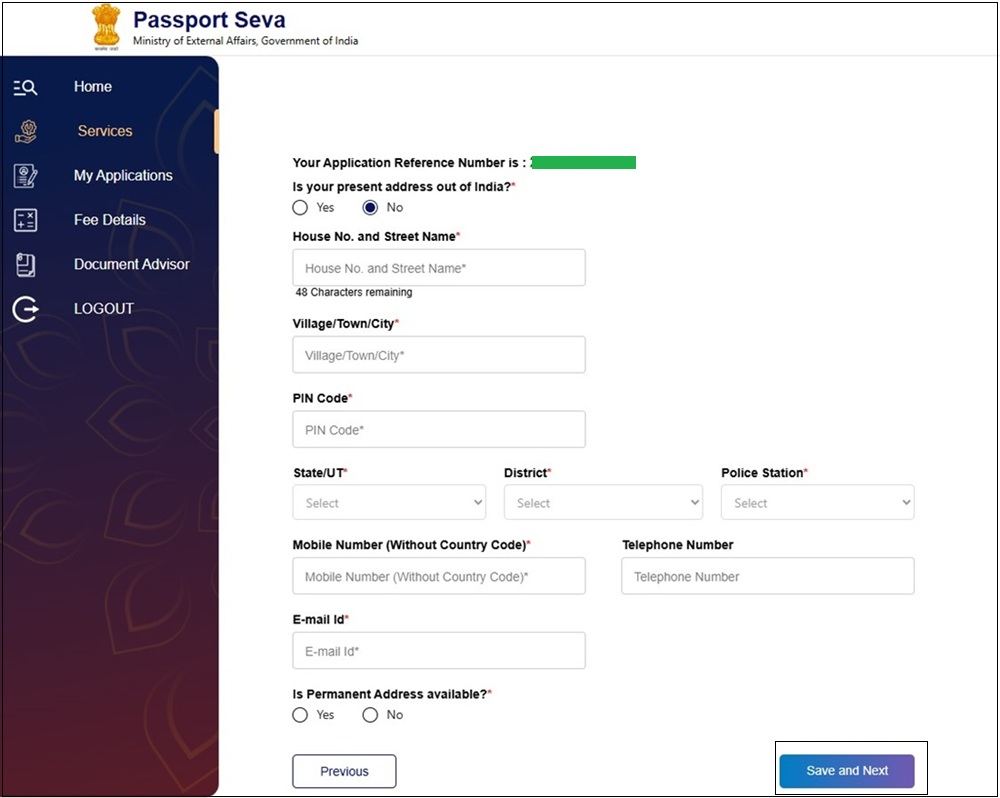Click into the PIN Code field

click(439, 429)
